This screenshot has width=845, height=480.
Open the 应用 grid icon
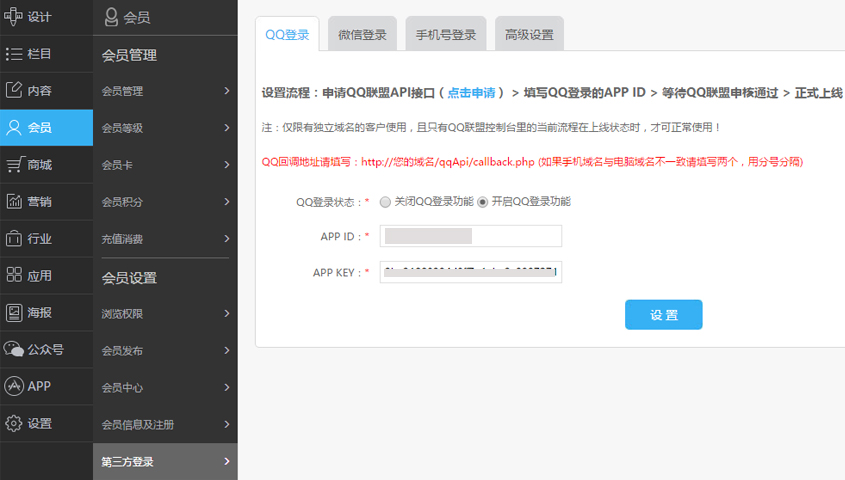(14, 275)
